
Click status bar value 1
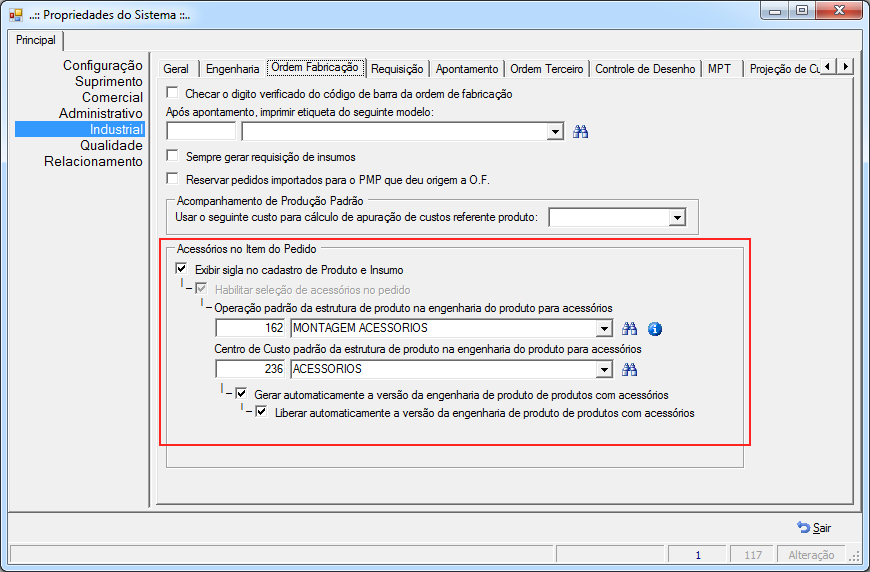coord(697,555)
